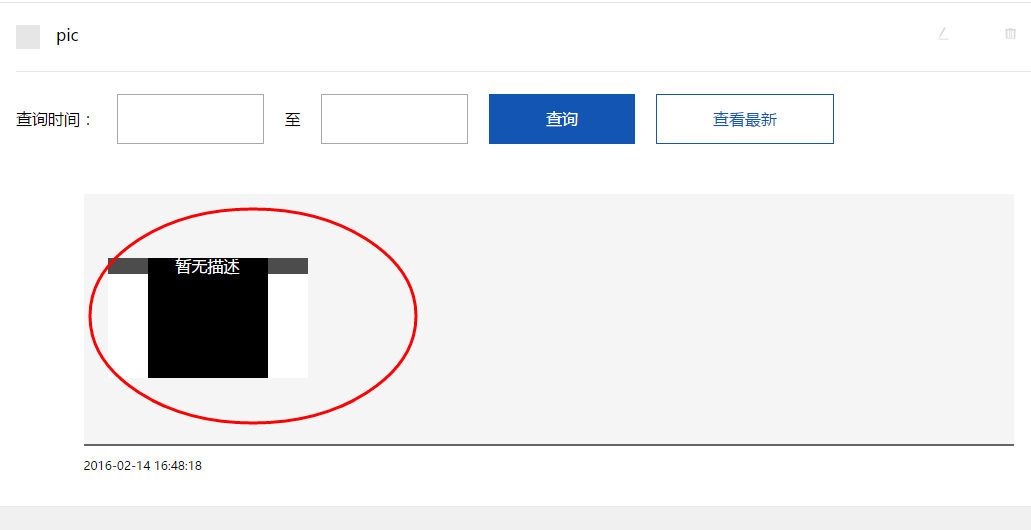Focus the start time field after 查询时间
This screenshot has width=1031, height=530.
pyautogui.click(x=191, y=119)
